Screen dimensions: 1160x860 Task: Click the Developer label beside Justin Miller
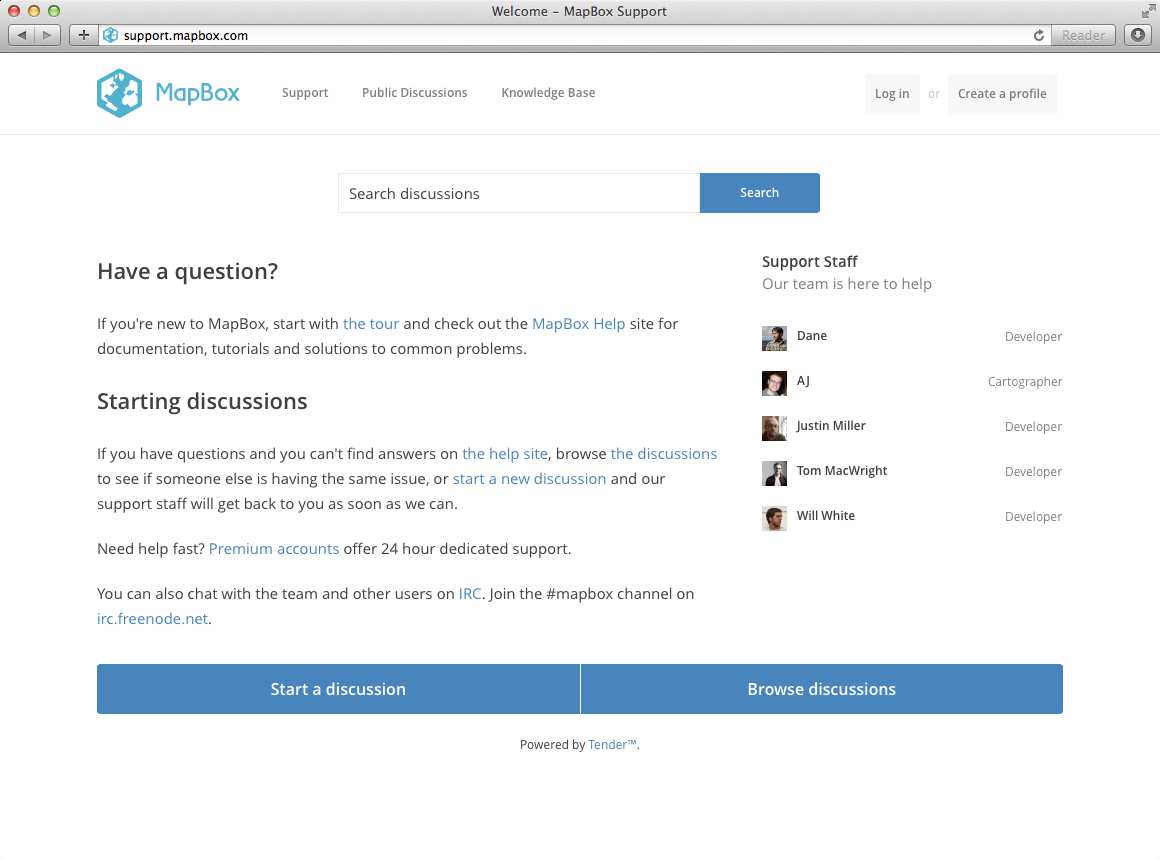click(x=1033, y=427)
